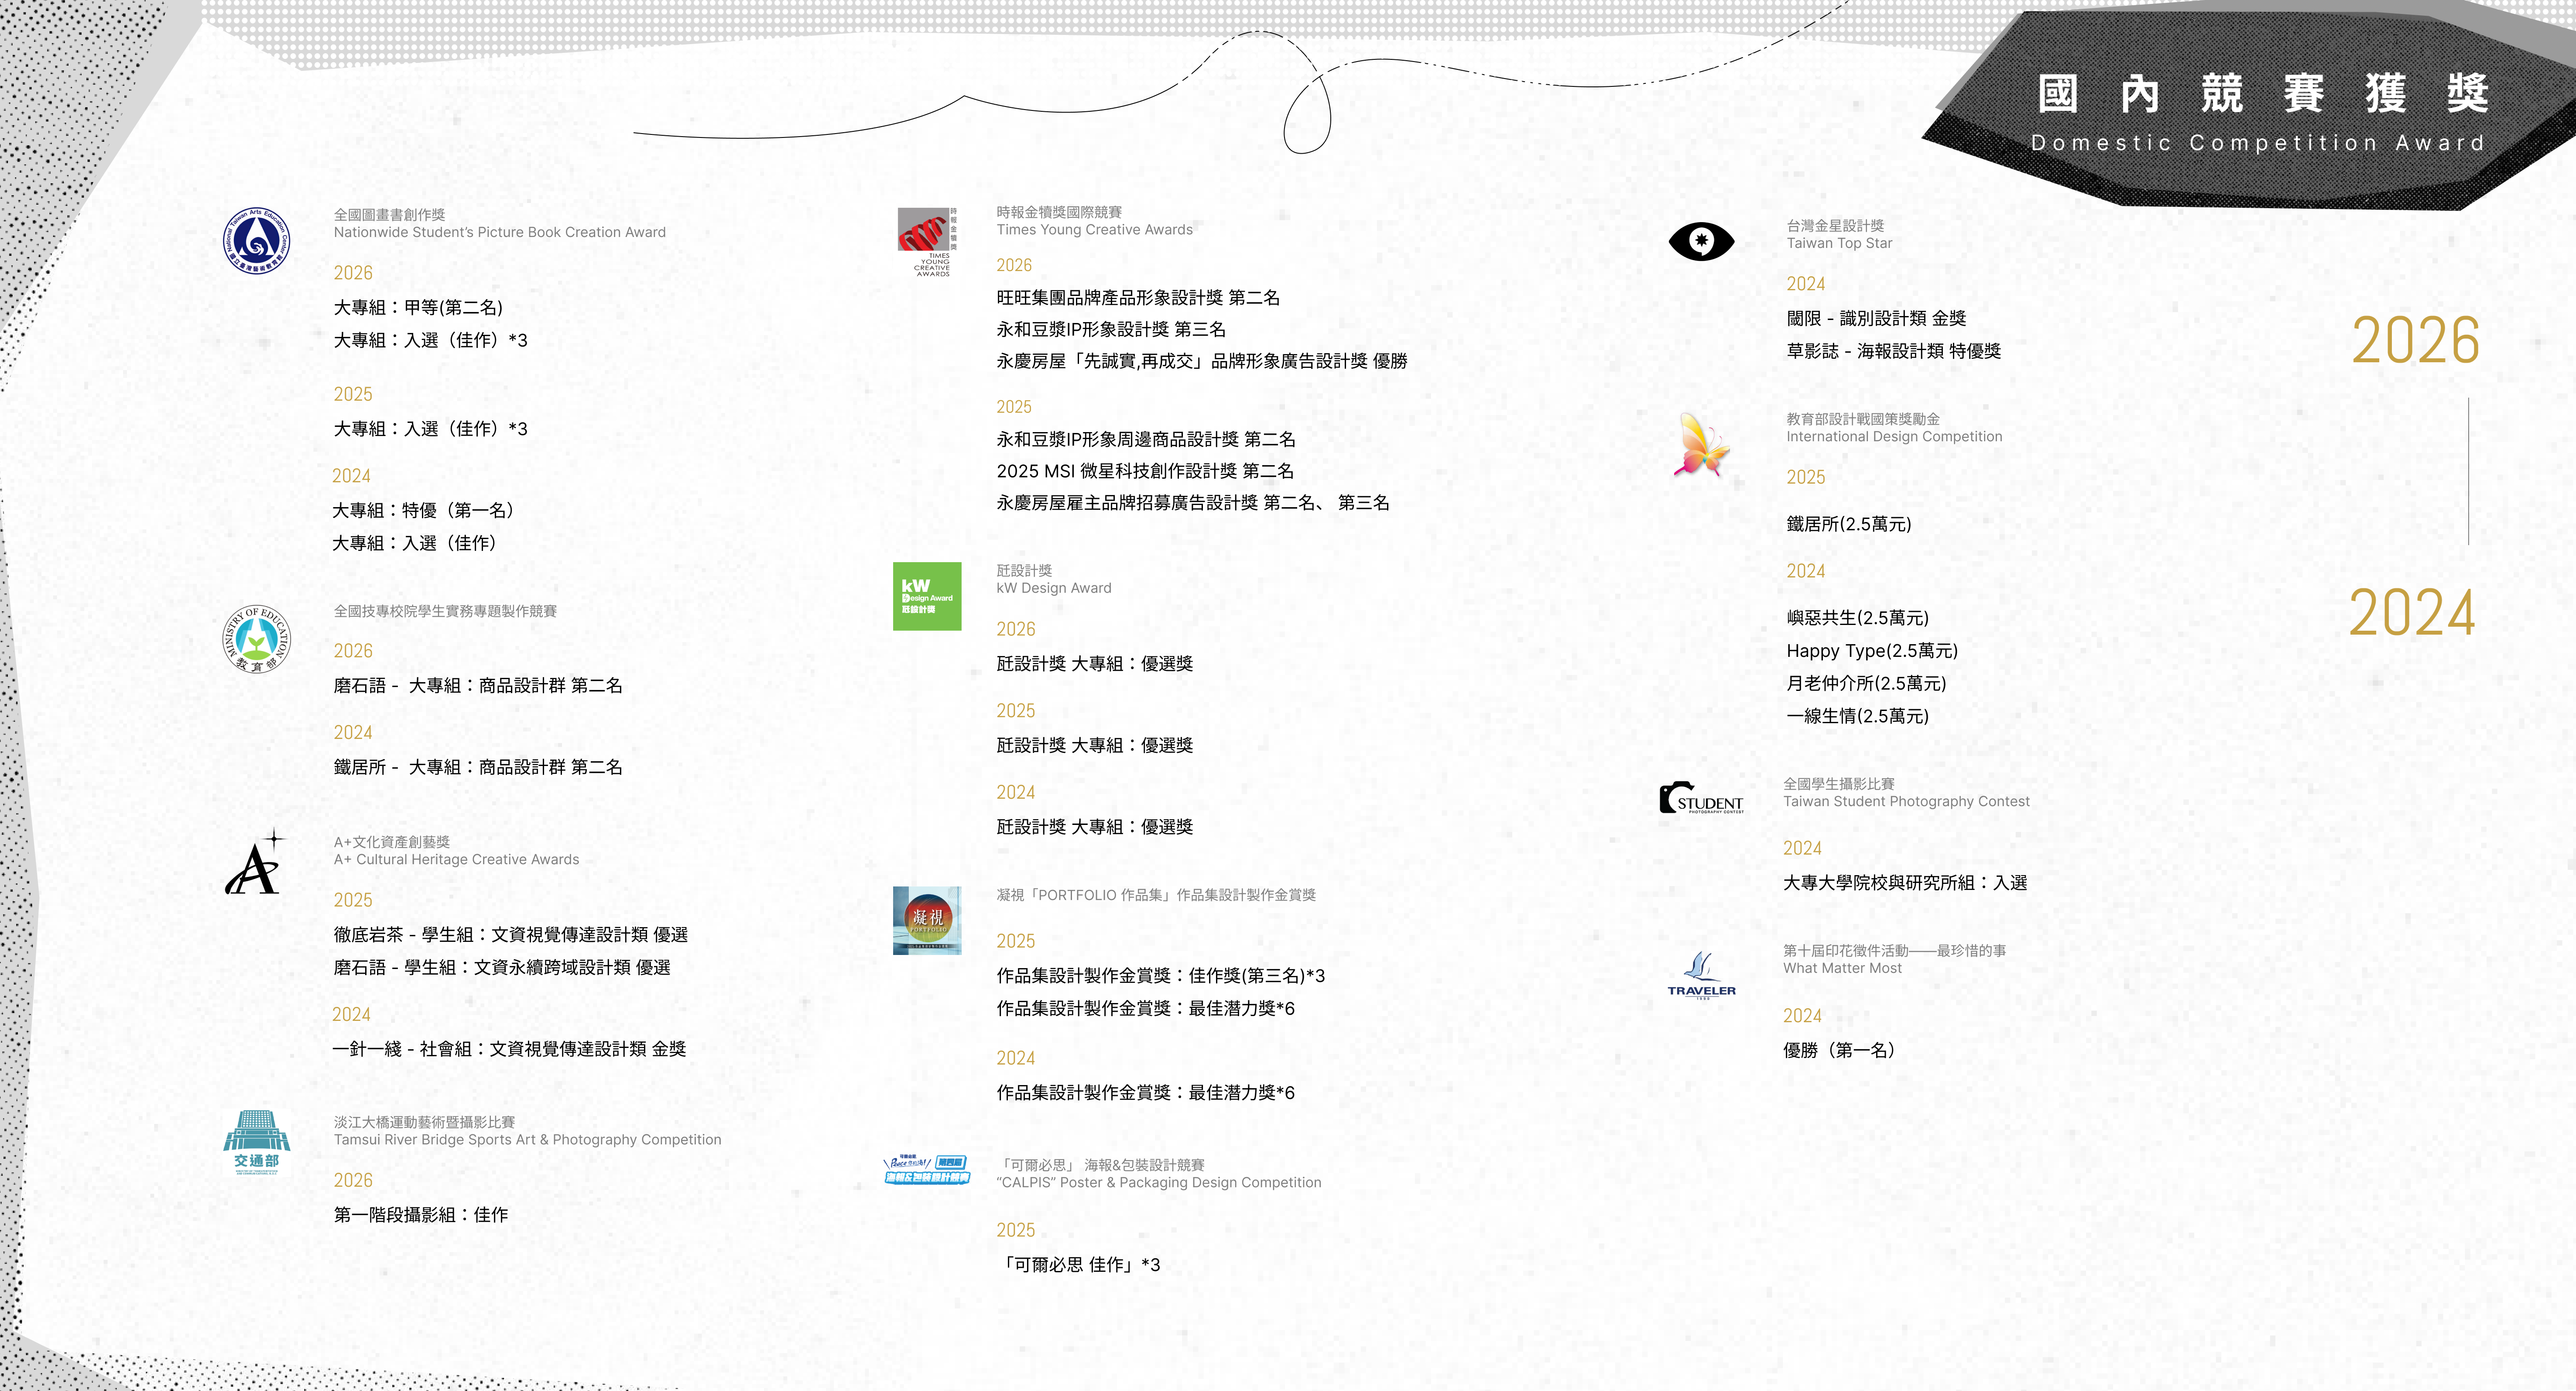This screenshot has width=2576, height=1391.
Task: Click '徹底岩茶 - 學生組' award line
Action: point(510,934)
